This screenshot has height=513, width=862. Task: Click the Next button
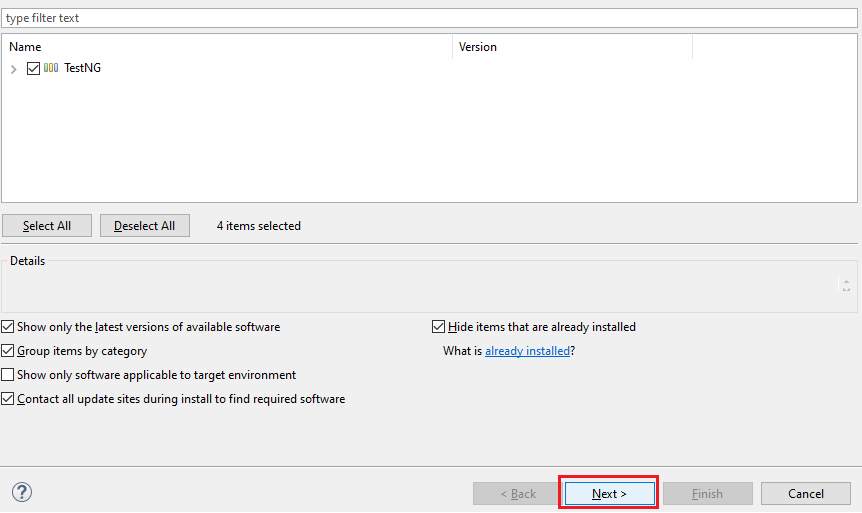(609, 493)
